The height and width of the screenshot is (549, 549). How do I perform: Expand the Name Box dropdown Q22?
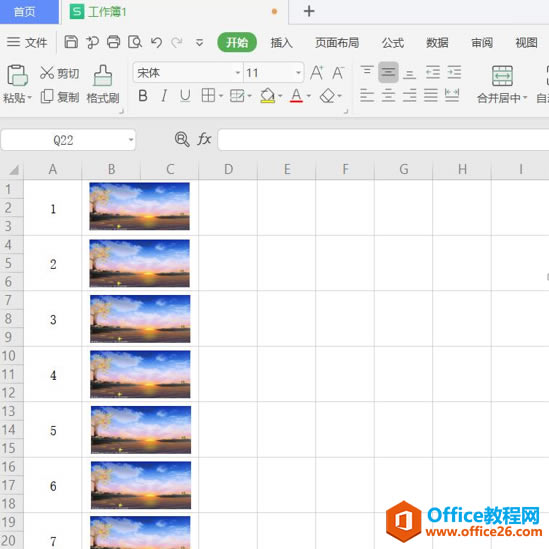click(131, 140)
